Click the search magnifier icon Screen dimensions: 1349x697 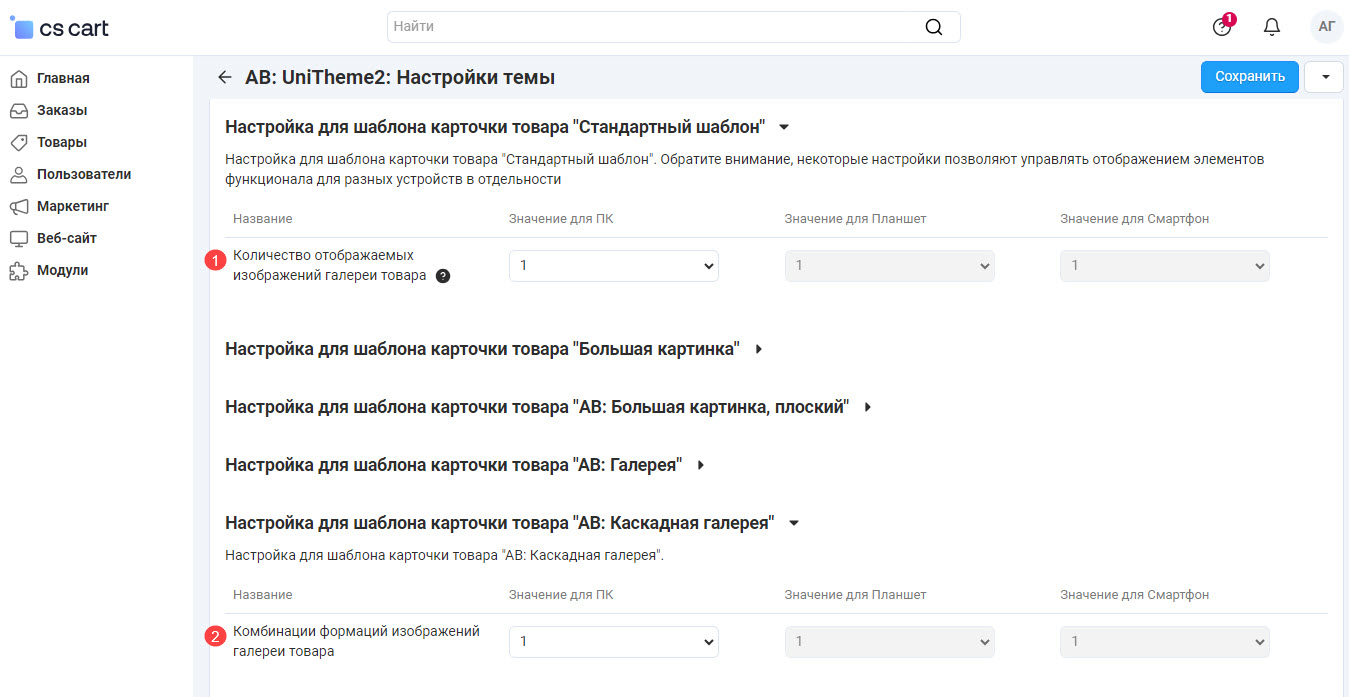[x=933, y=27]
